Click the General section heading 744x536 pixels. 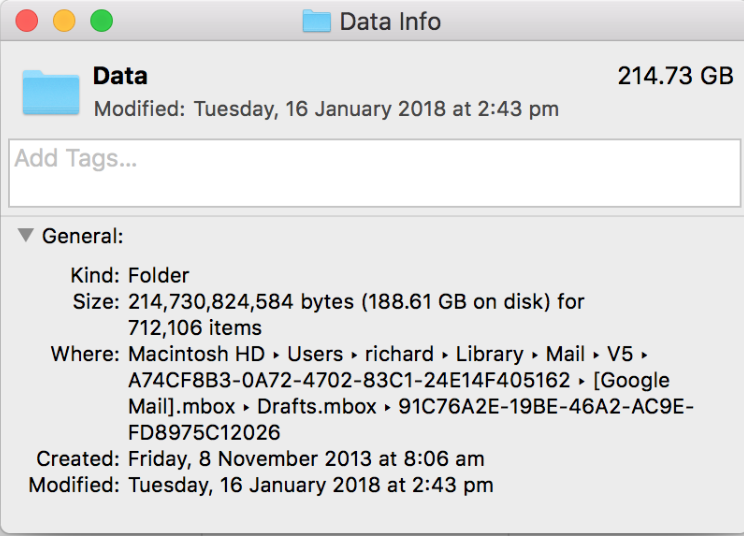click(x=82, y=237)
